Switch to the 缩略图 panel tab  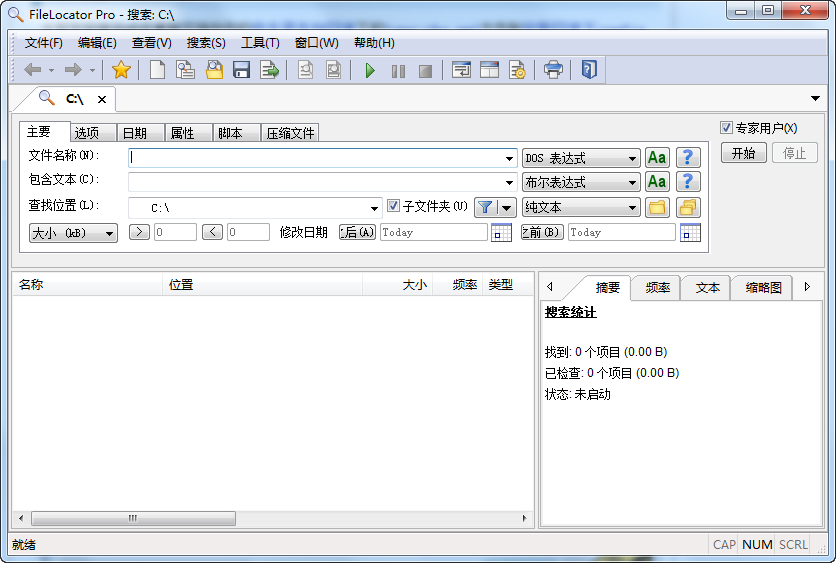tap(763, 288)
